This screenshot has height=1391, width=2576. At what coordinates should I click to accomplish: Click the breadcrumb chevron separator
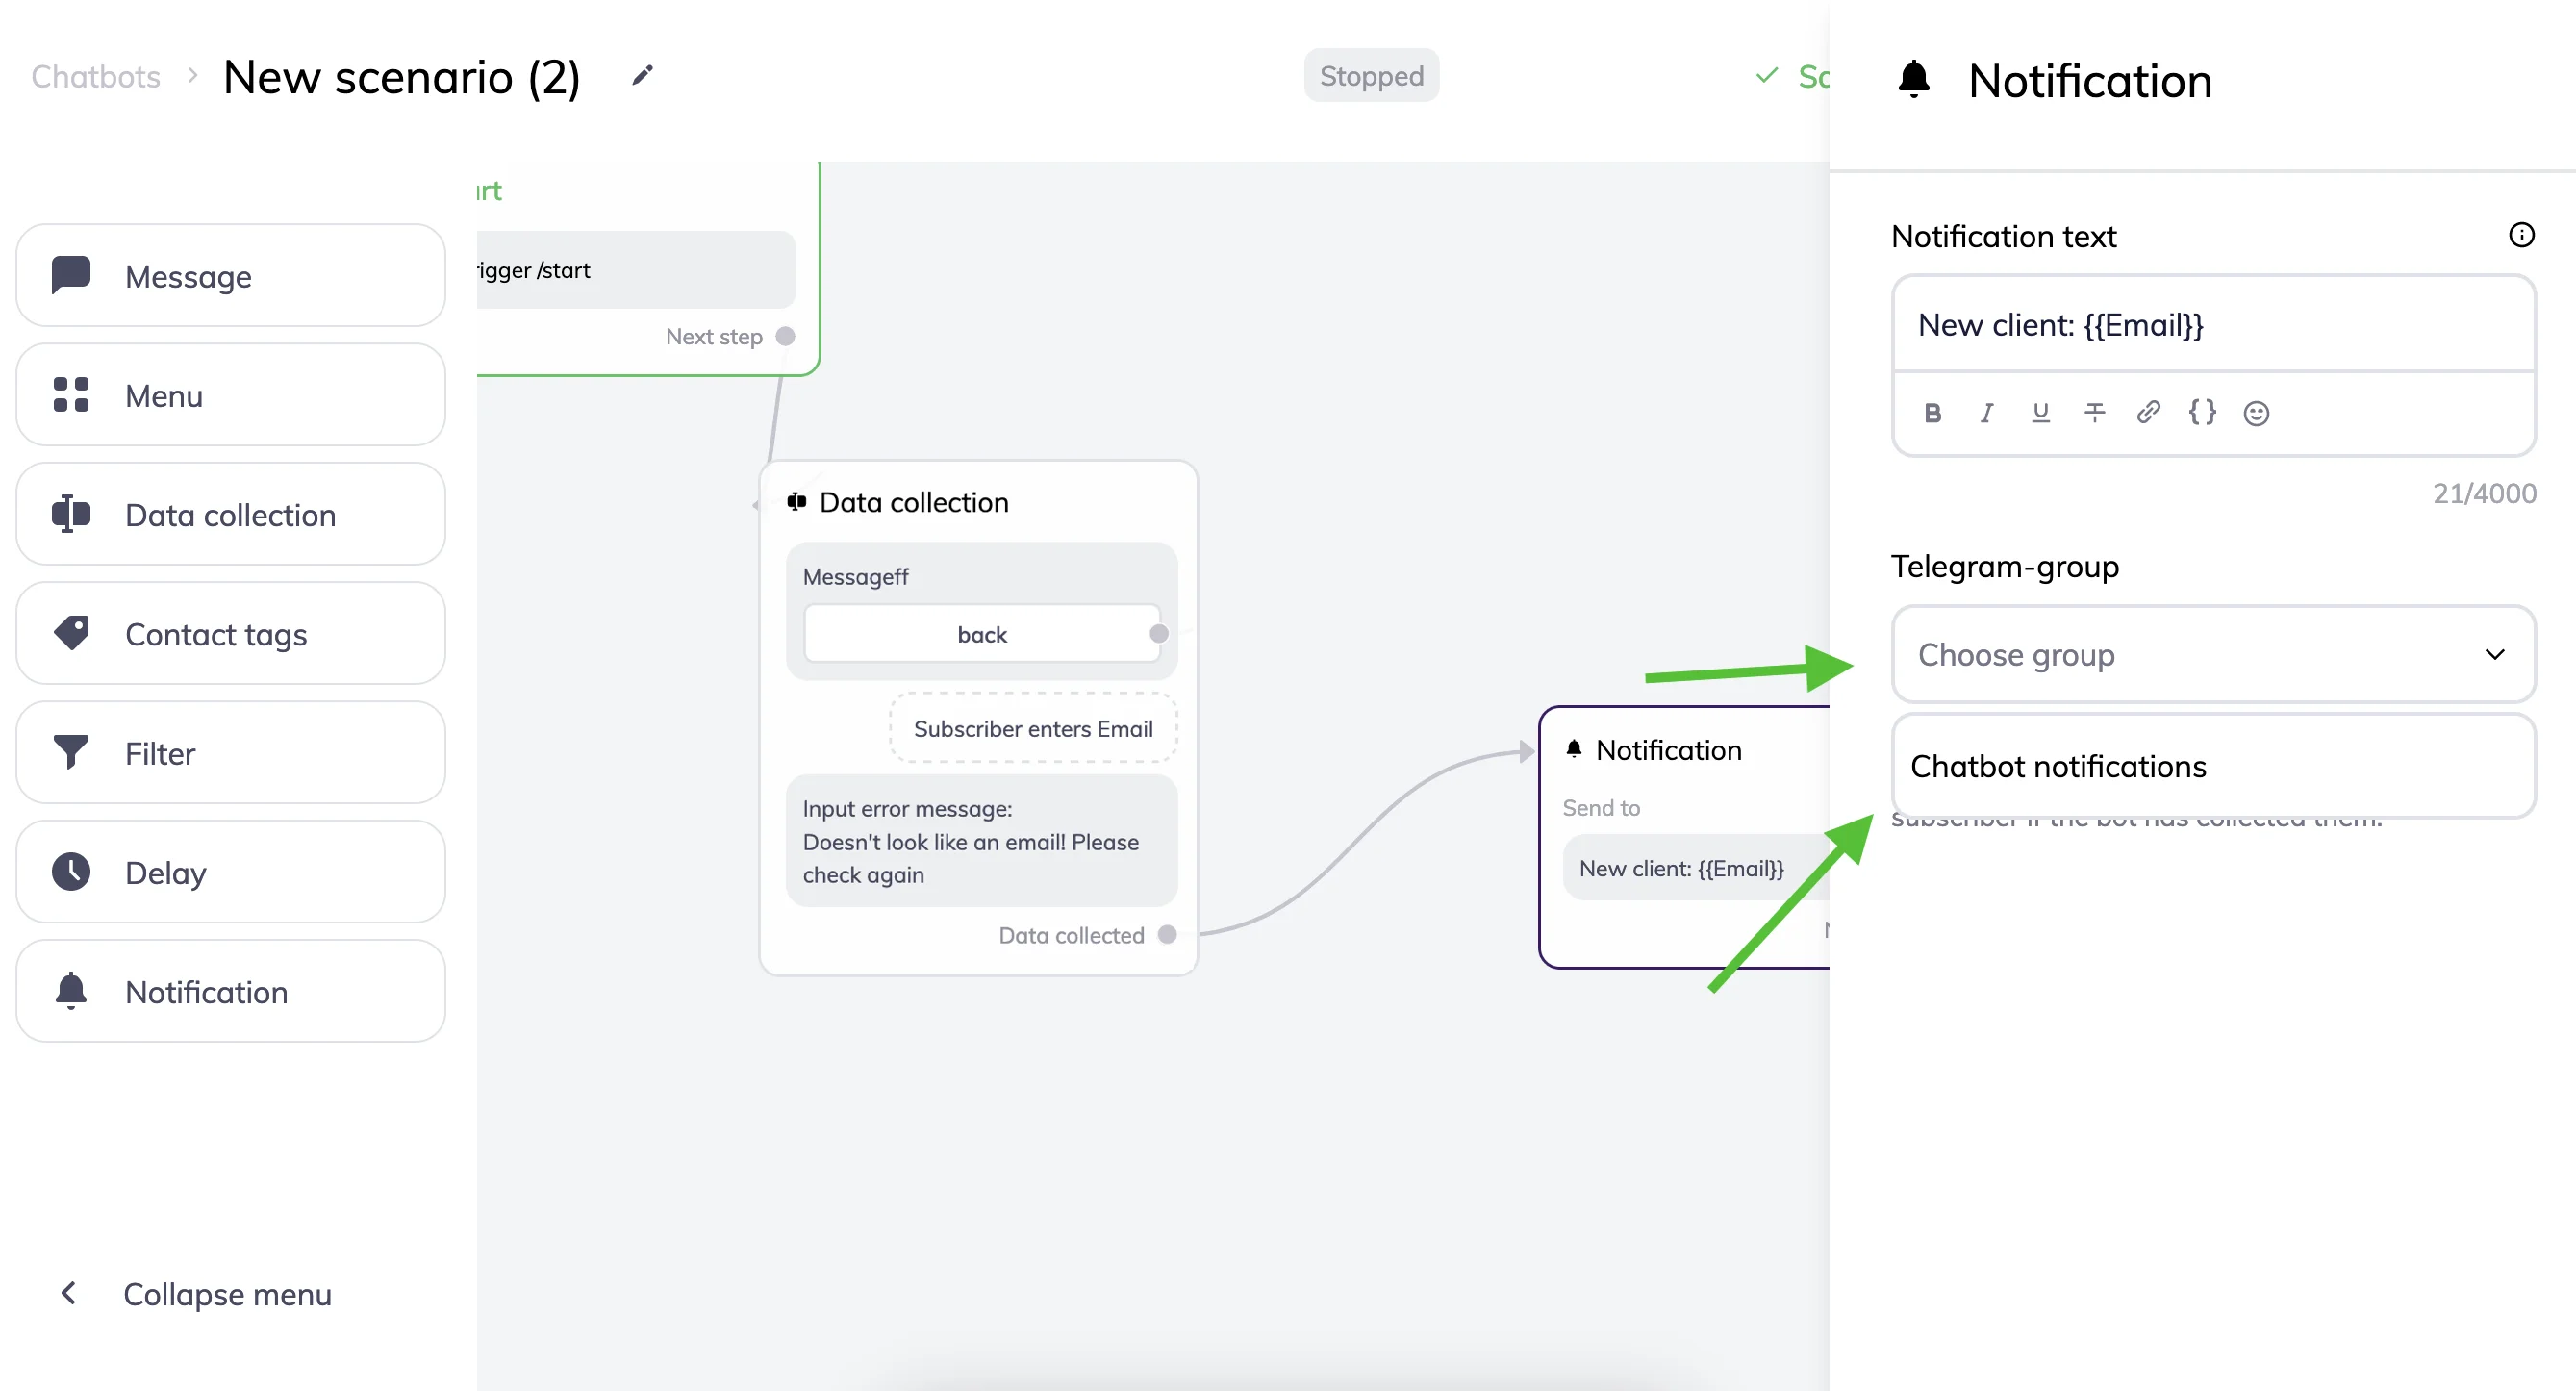pos(192,76)
